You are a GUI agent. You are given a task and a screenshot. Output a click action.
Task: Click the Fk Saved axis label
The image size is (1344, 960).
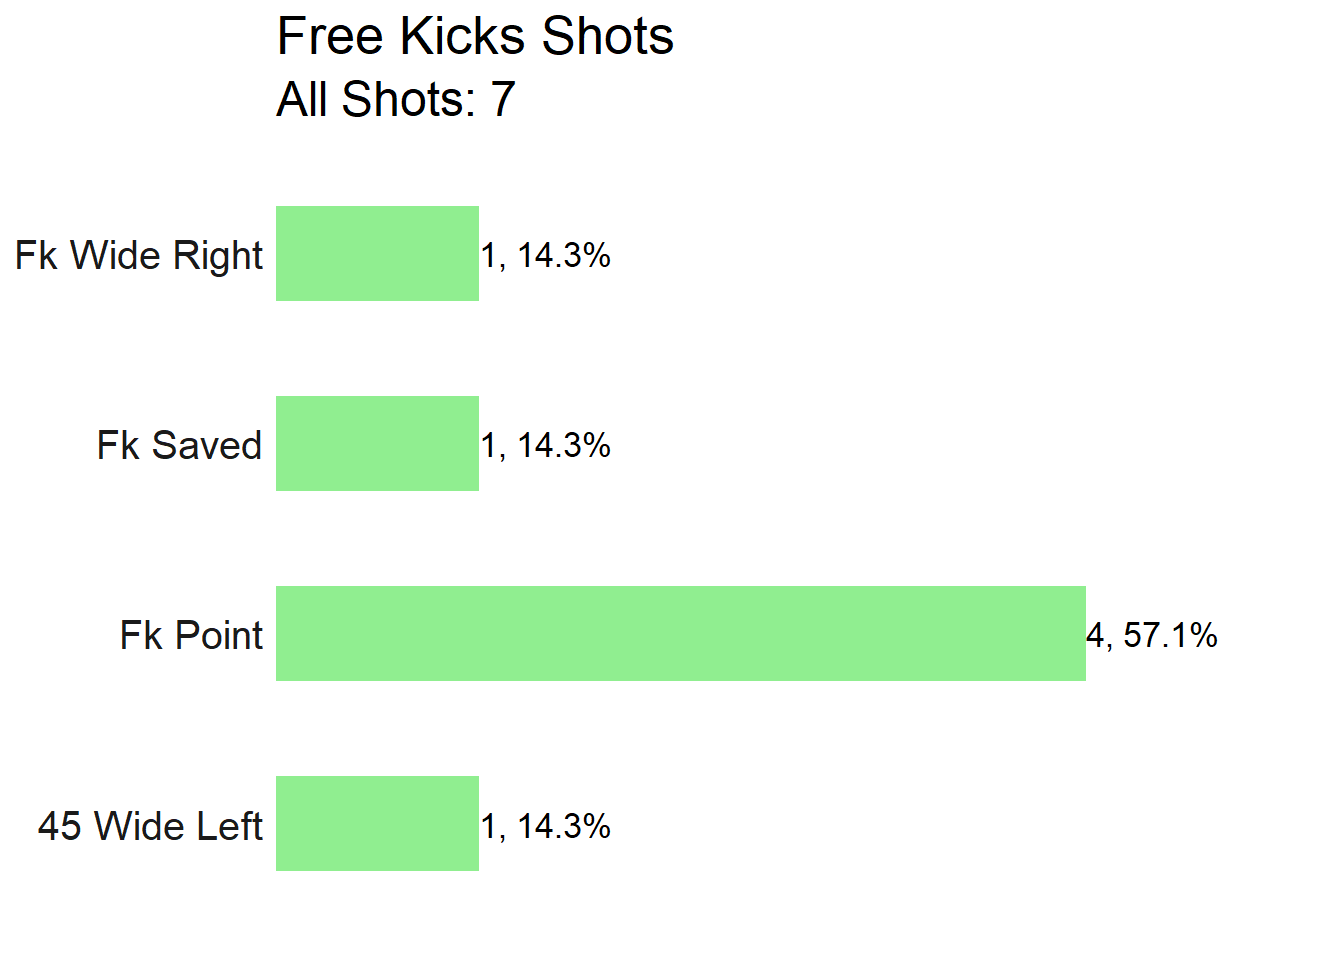[180, 445]
